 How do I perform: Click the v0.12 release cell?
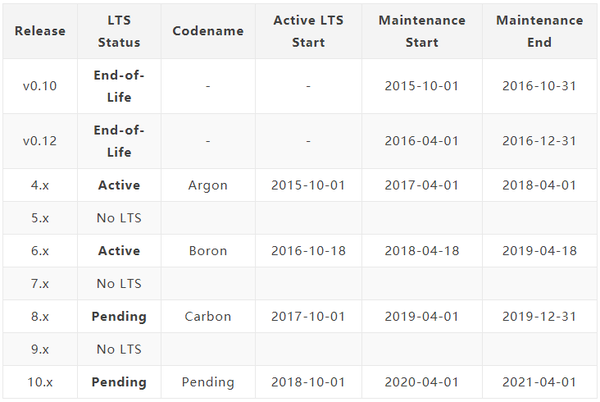click(40, 141)
